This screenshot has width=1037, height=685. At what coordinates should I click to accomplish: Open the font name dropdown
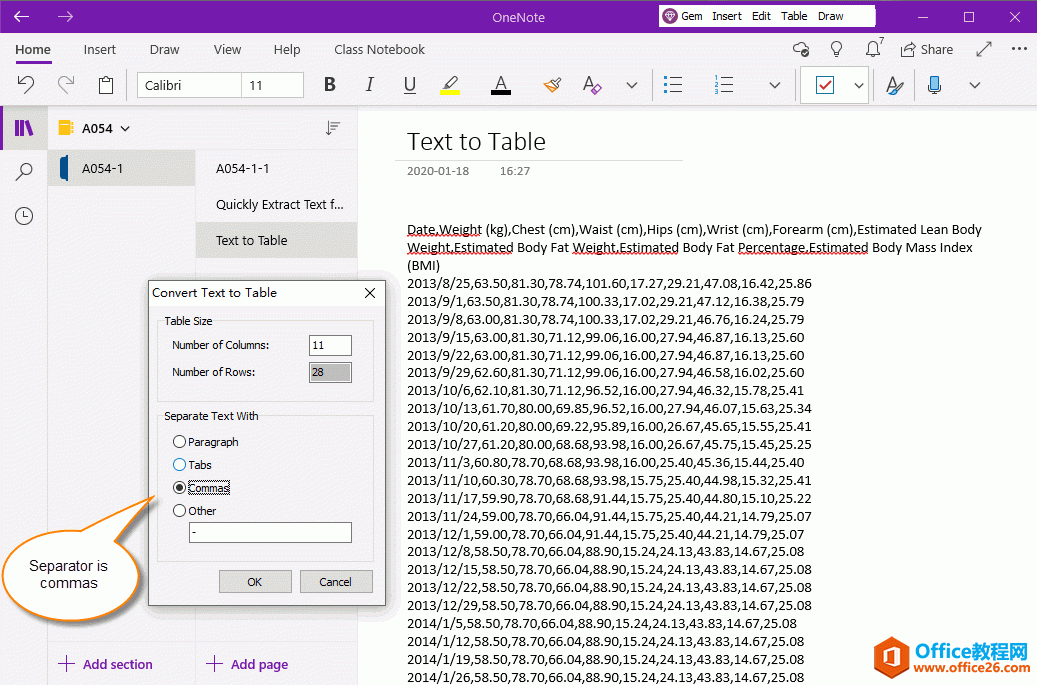pos(190,85)
